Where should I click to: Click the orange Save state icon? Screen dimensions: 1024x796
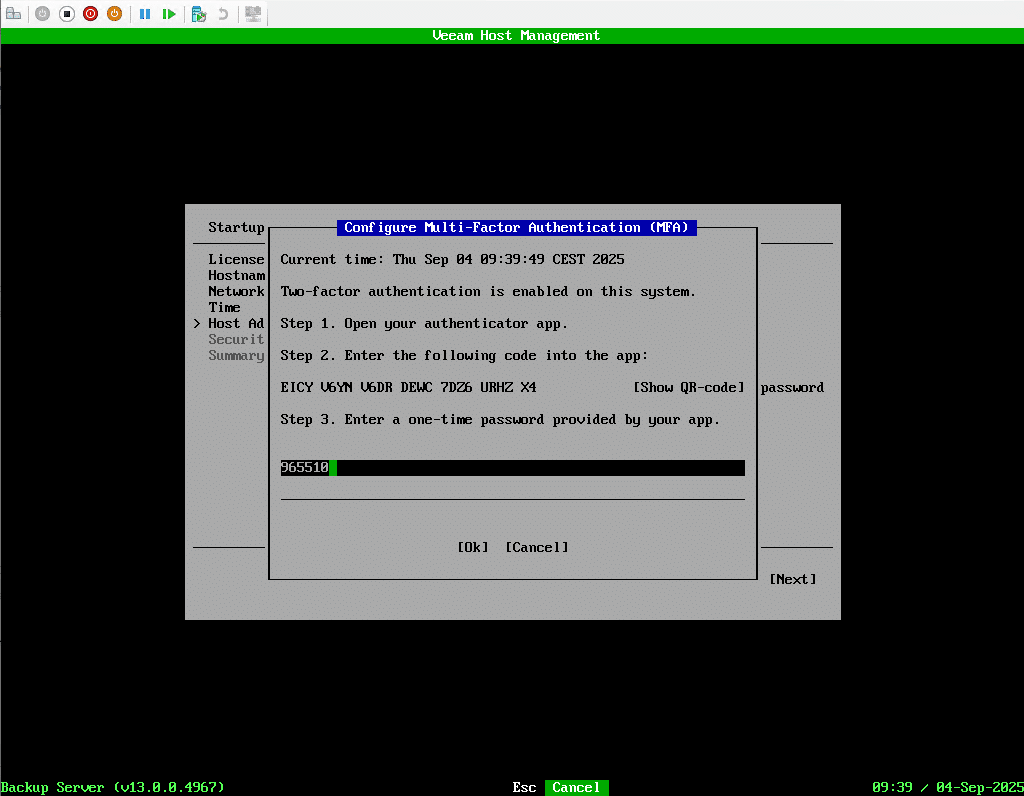pyautogui.click(x=114, y=14)
